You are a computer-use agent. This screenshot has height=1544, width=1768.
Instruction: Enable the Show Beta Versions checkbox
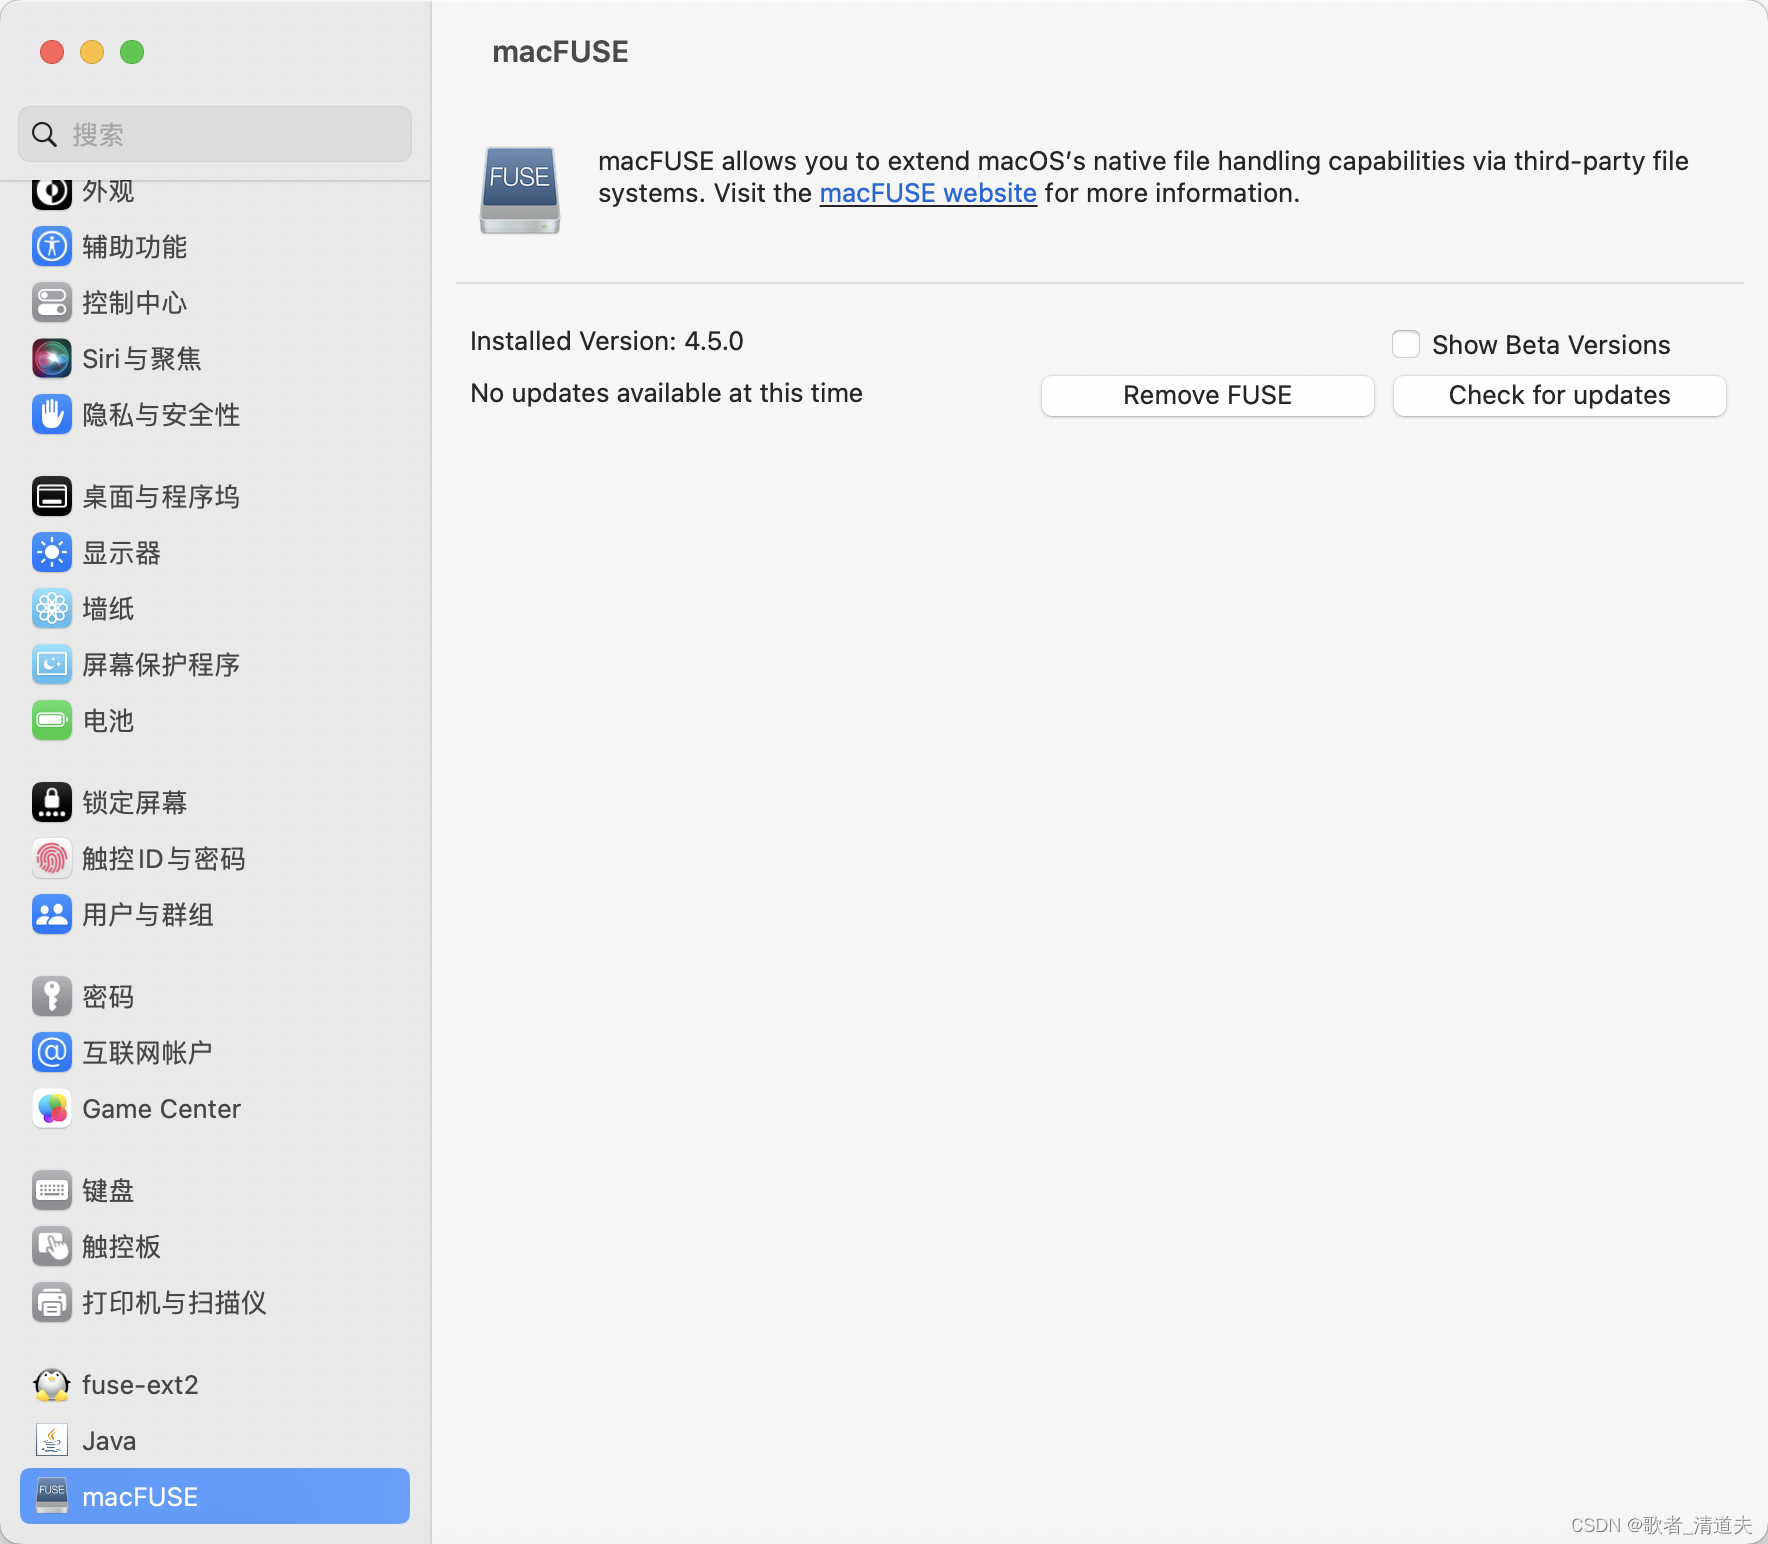(1406, 344)
